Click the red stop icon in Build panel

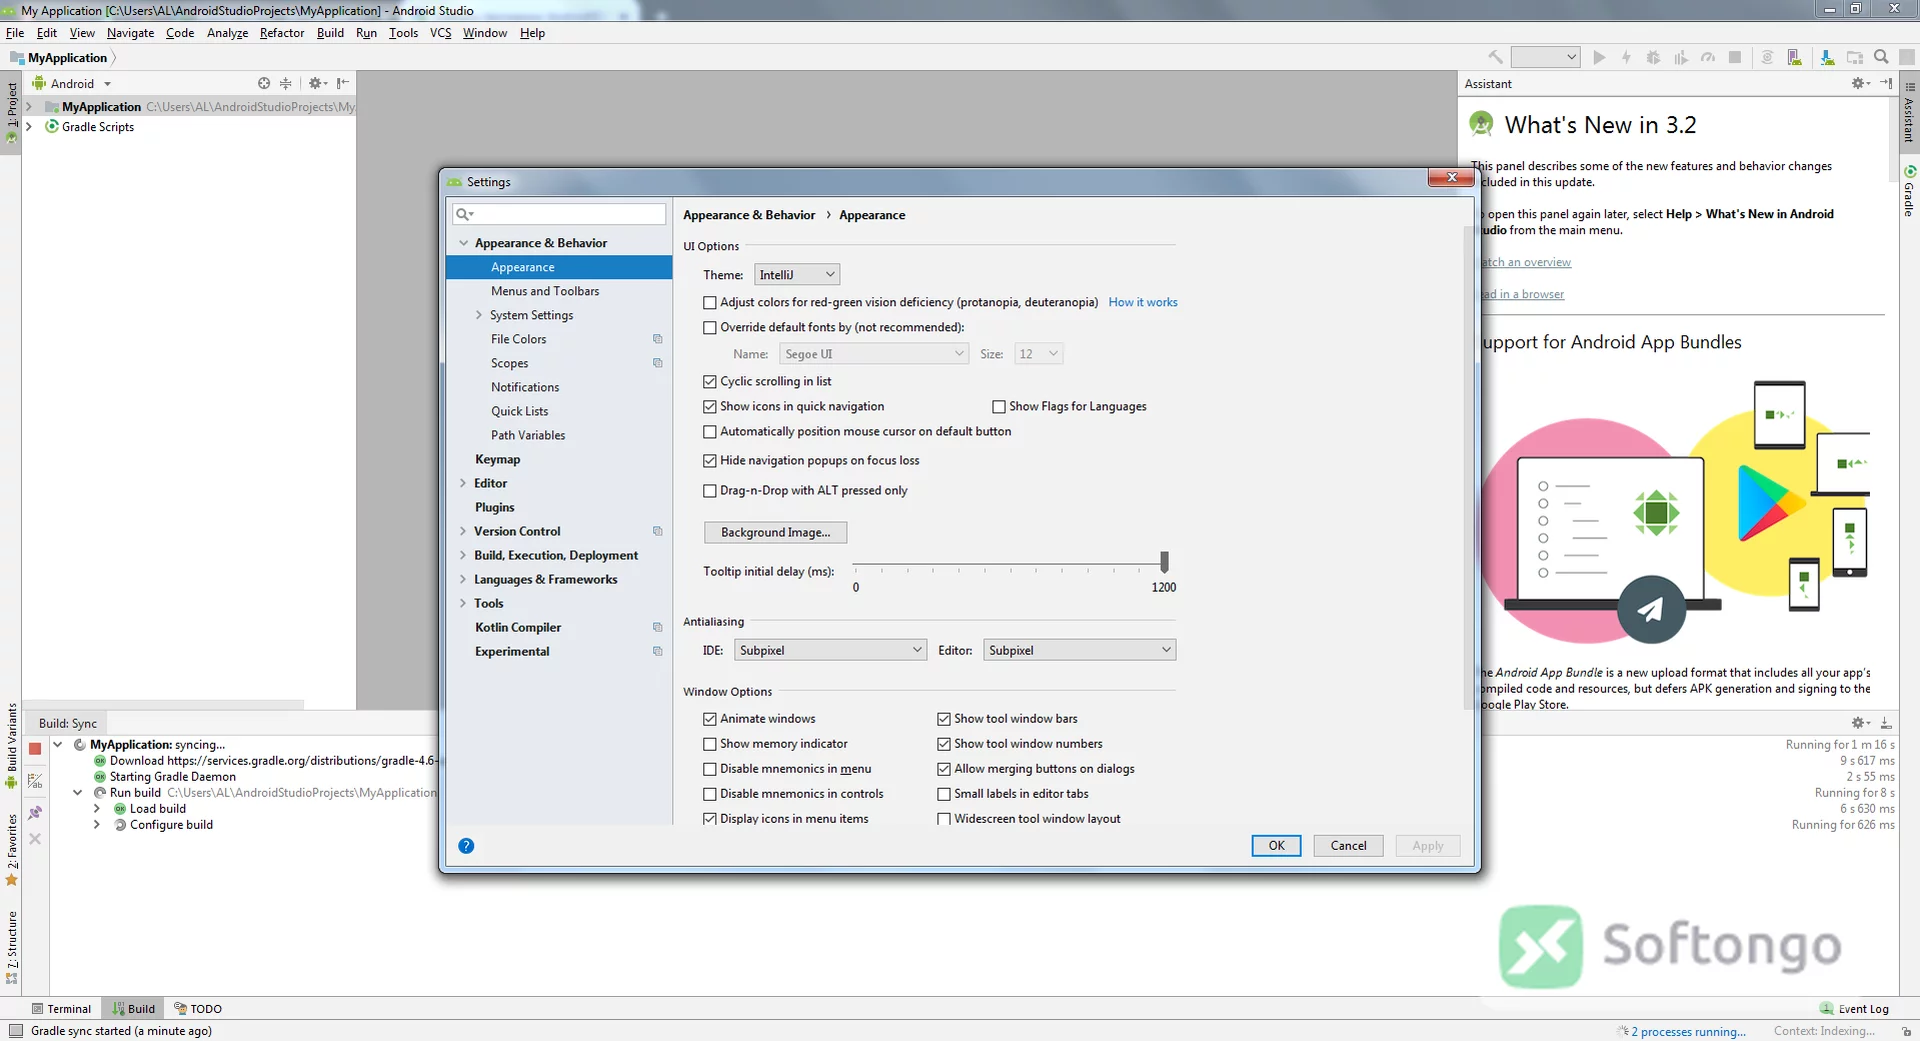(35, 748)
